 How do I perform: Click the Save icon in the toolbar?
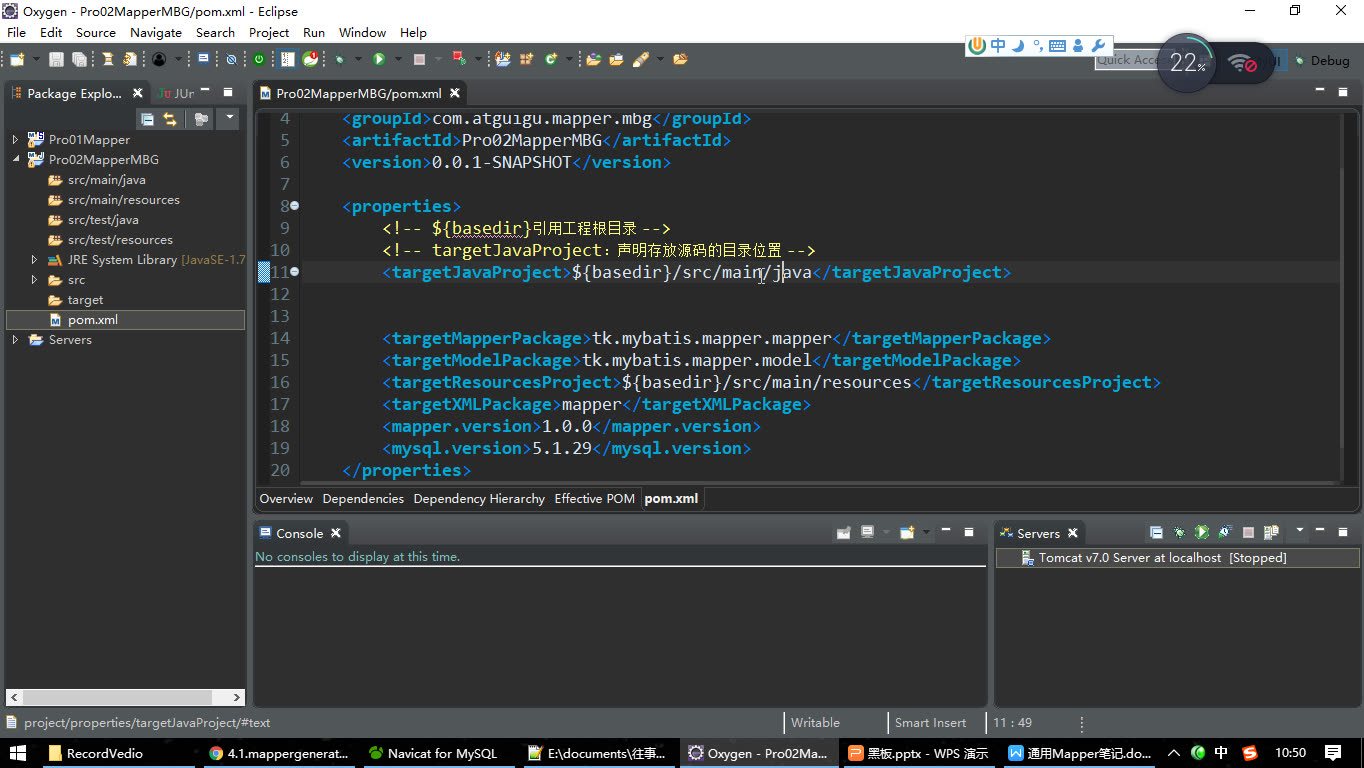coord(56,60)
